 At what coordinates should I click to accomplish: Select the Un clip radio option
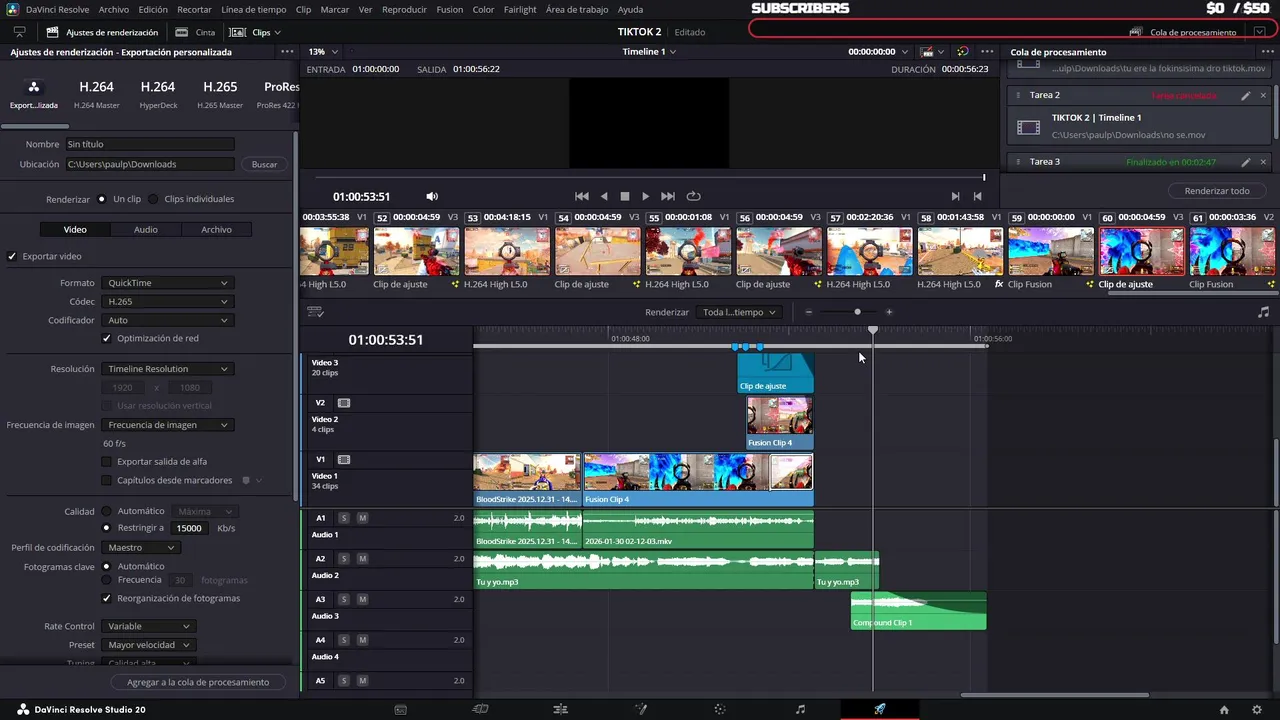[101, 199]
